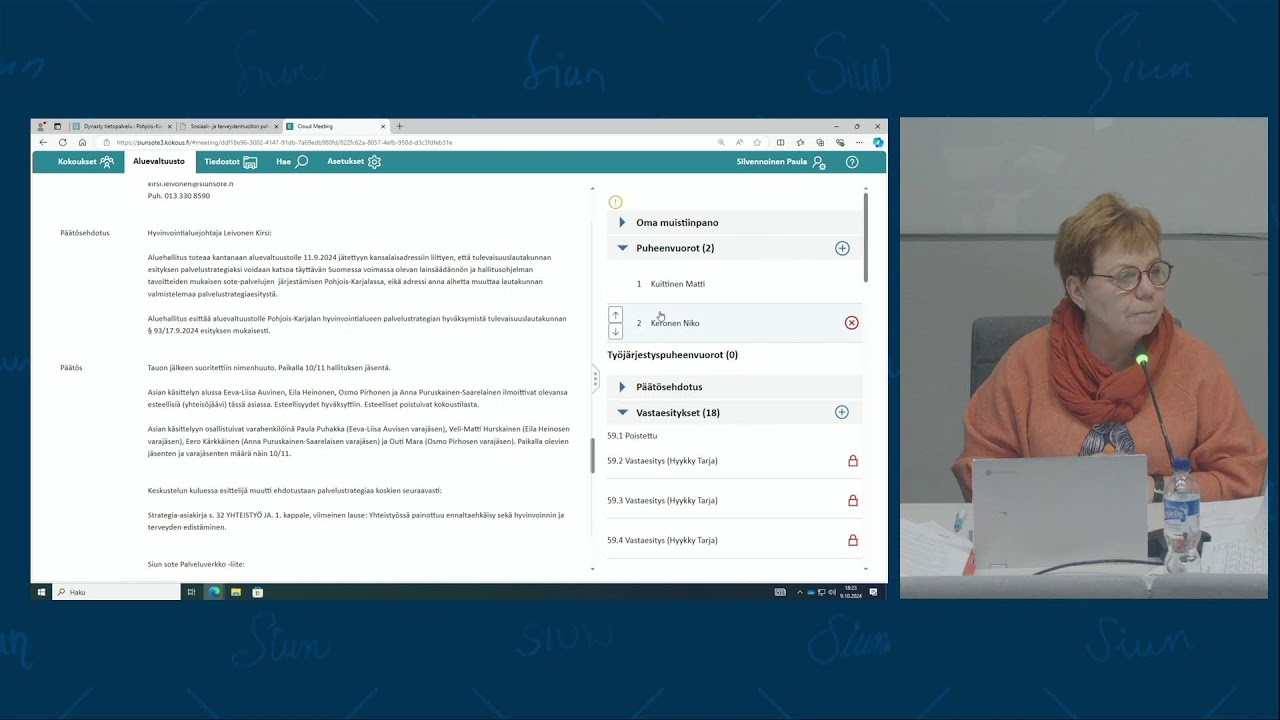Add a counter-proposal next to Vastaesitykset
Viewport: 1280px width, 720px height.
(842, 412)
